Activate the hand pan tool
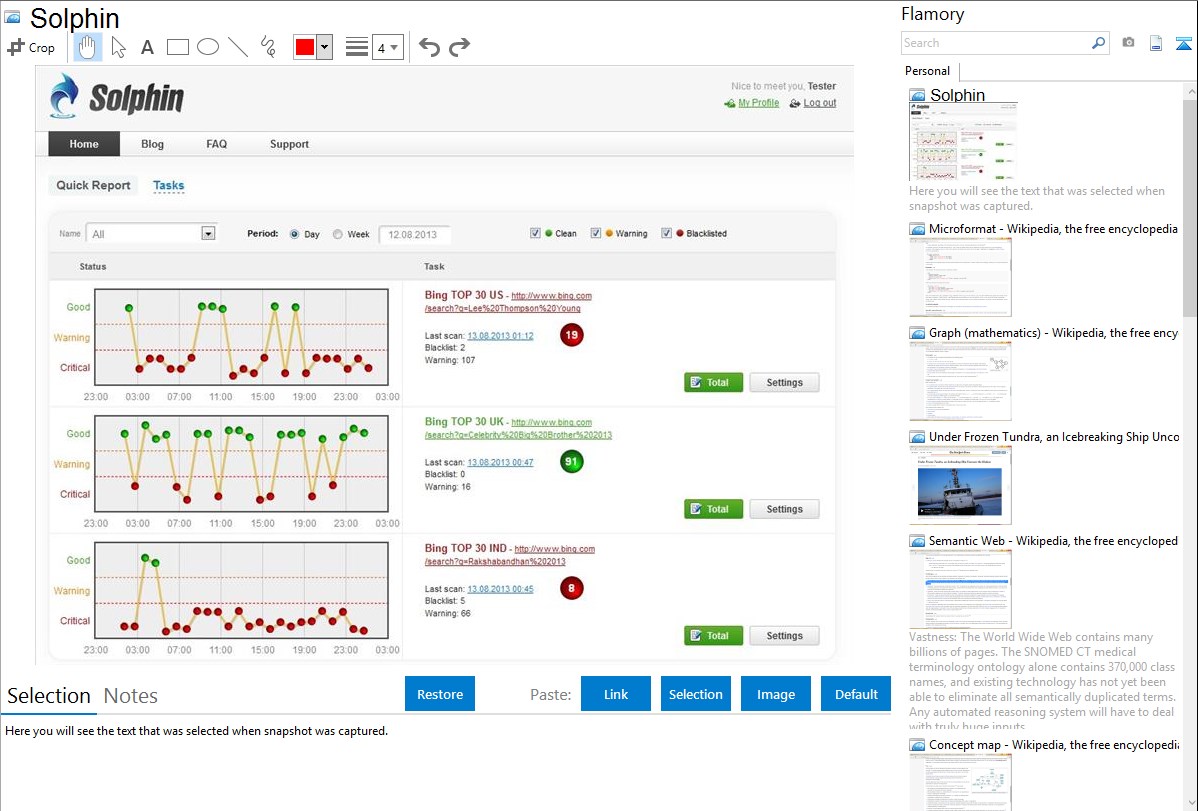The image size is (1198, 811). [87, 47]
